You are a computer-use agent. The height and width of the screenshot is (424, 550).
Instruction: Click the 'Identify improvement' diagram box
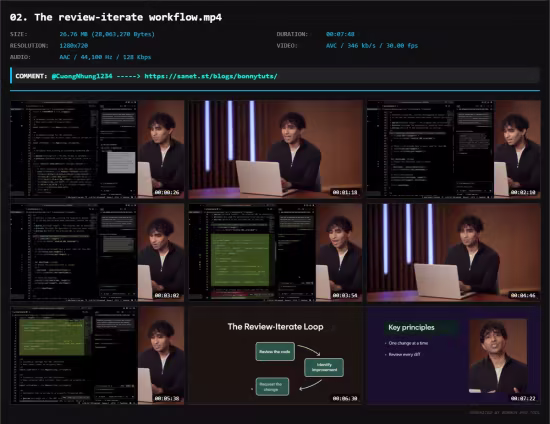pyautogui.click(x=324, y=367)
